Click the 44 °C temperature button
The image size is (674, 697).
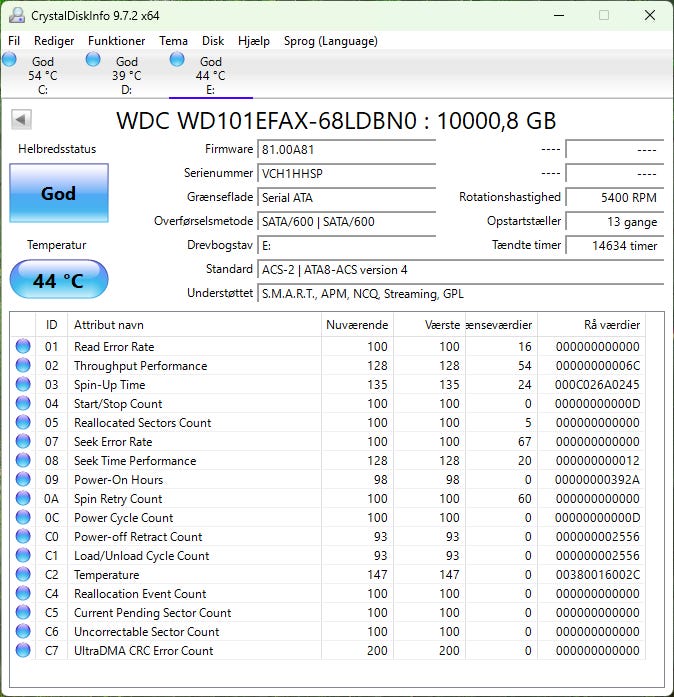(58, 281)
